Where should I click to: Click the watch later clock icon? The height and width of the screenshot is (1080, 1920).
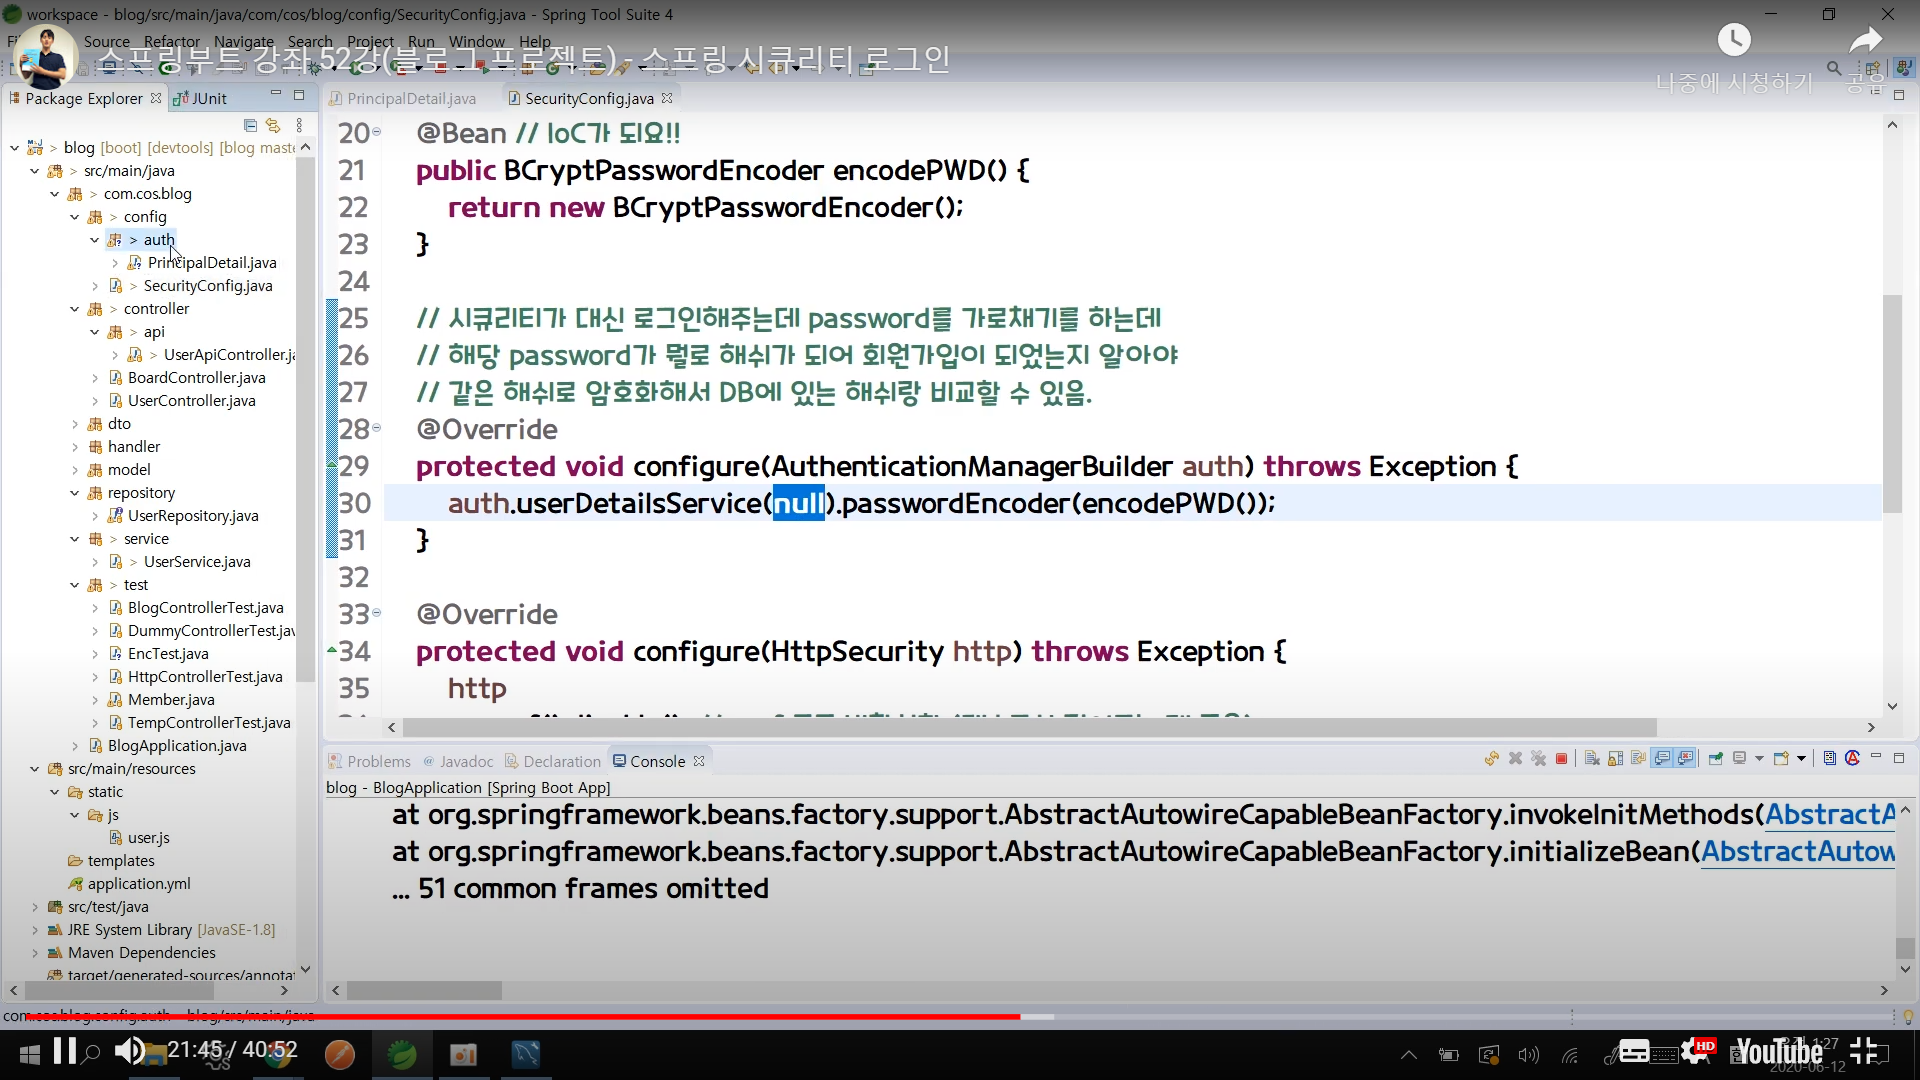(x=1734, y=40)
